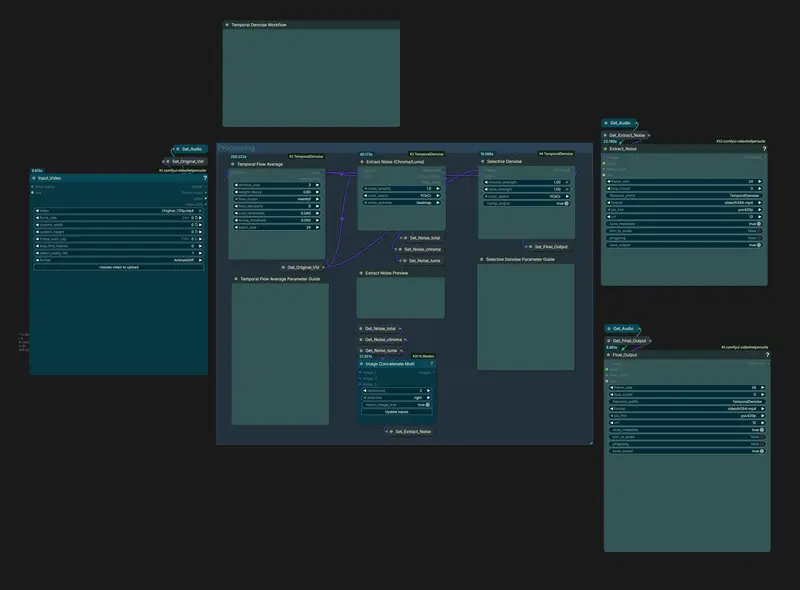Collapse the Get_Original_Vid node dot
800x590 pixels.
[x=284, y=265]
